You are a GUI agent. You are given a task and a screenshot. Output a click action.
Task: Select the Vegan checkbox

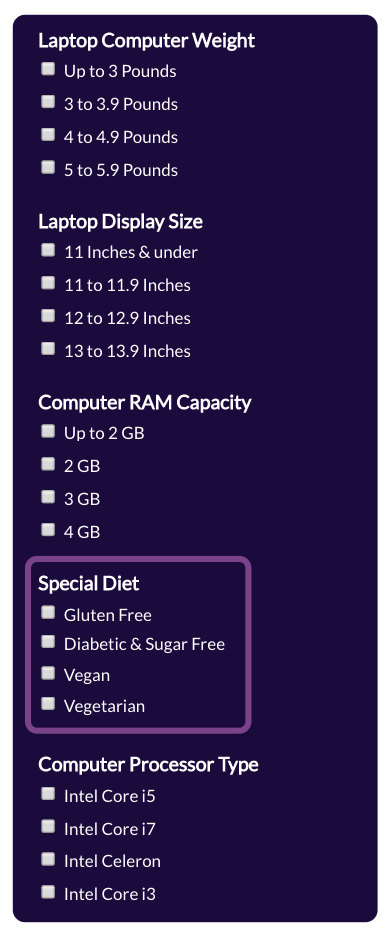(x=48, y=673)
